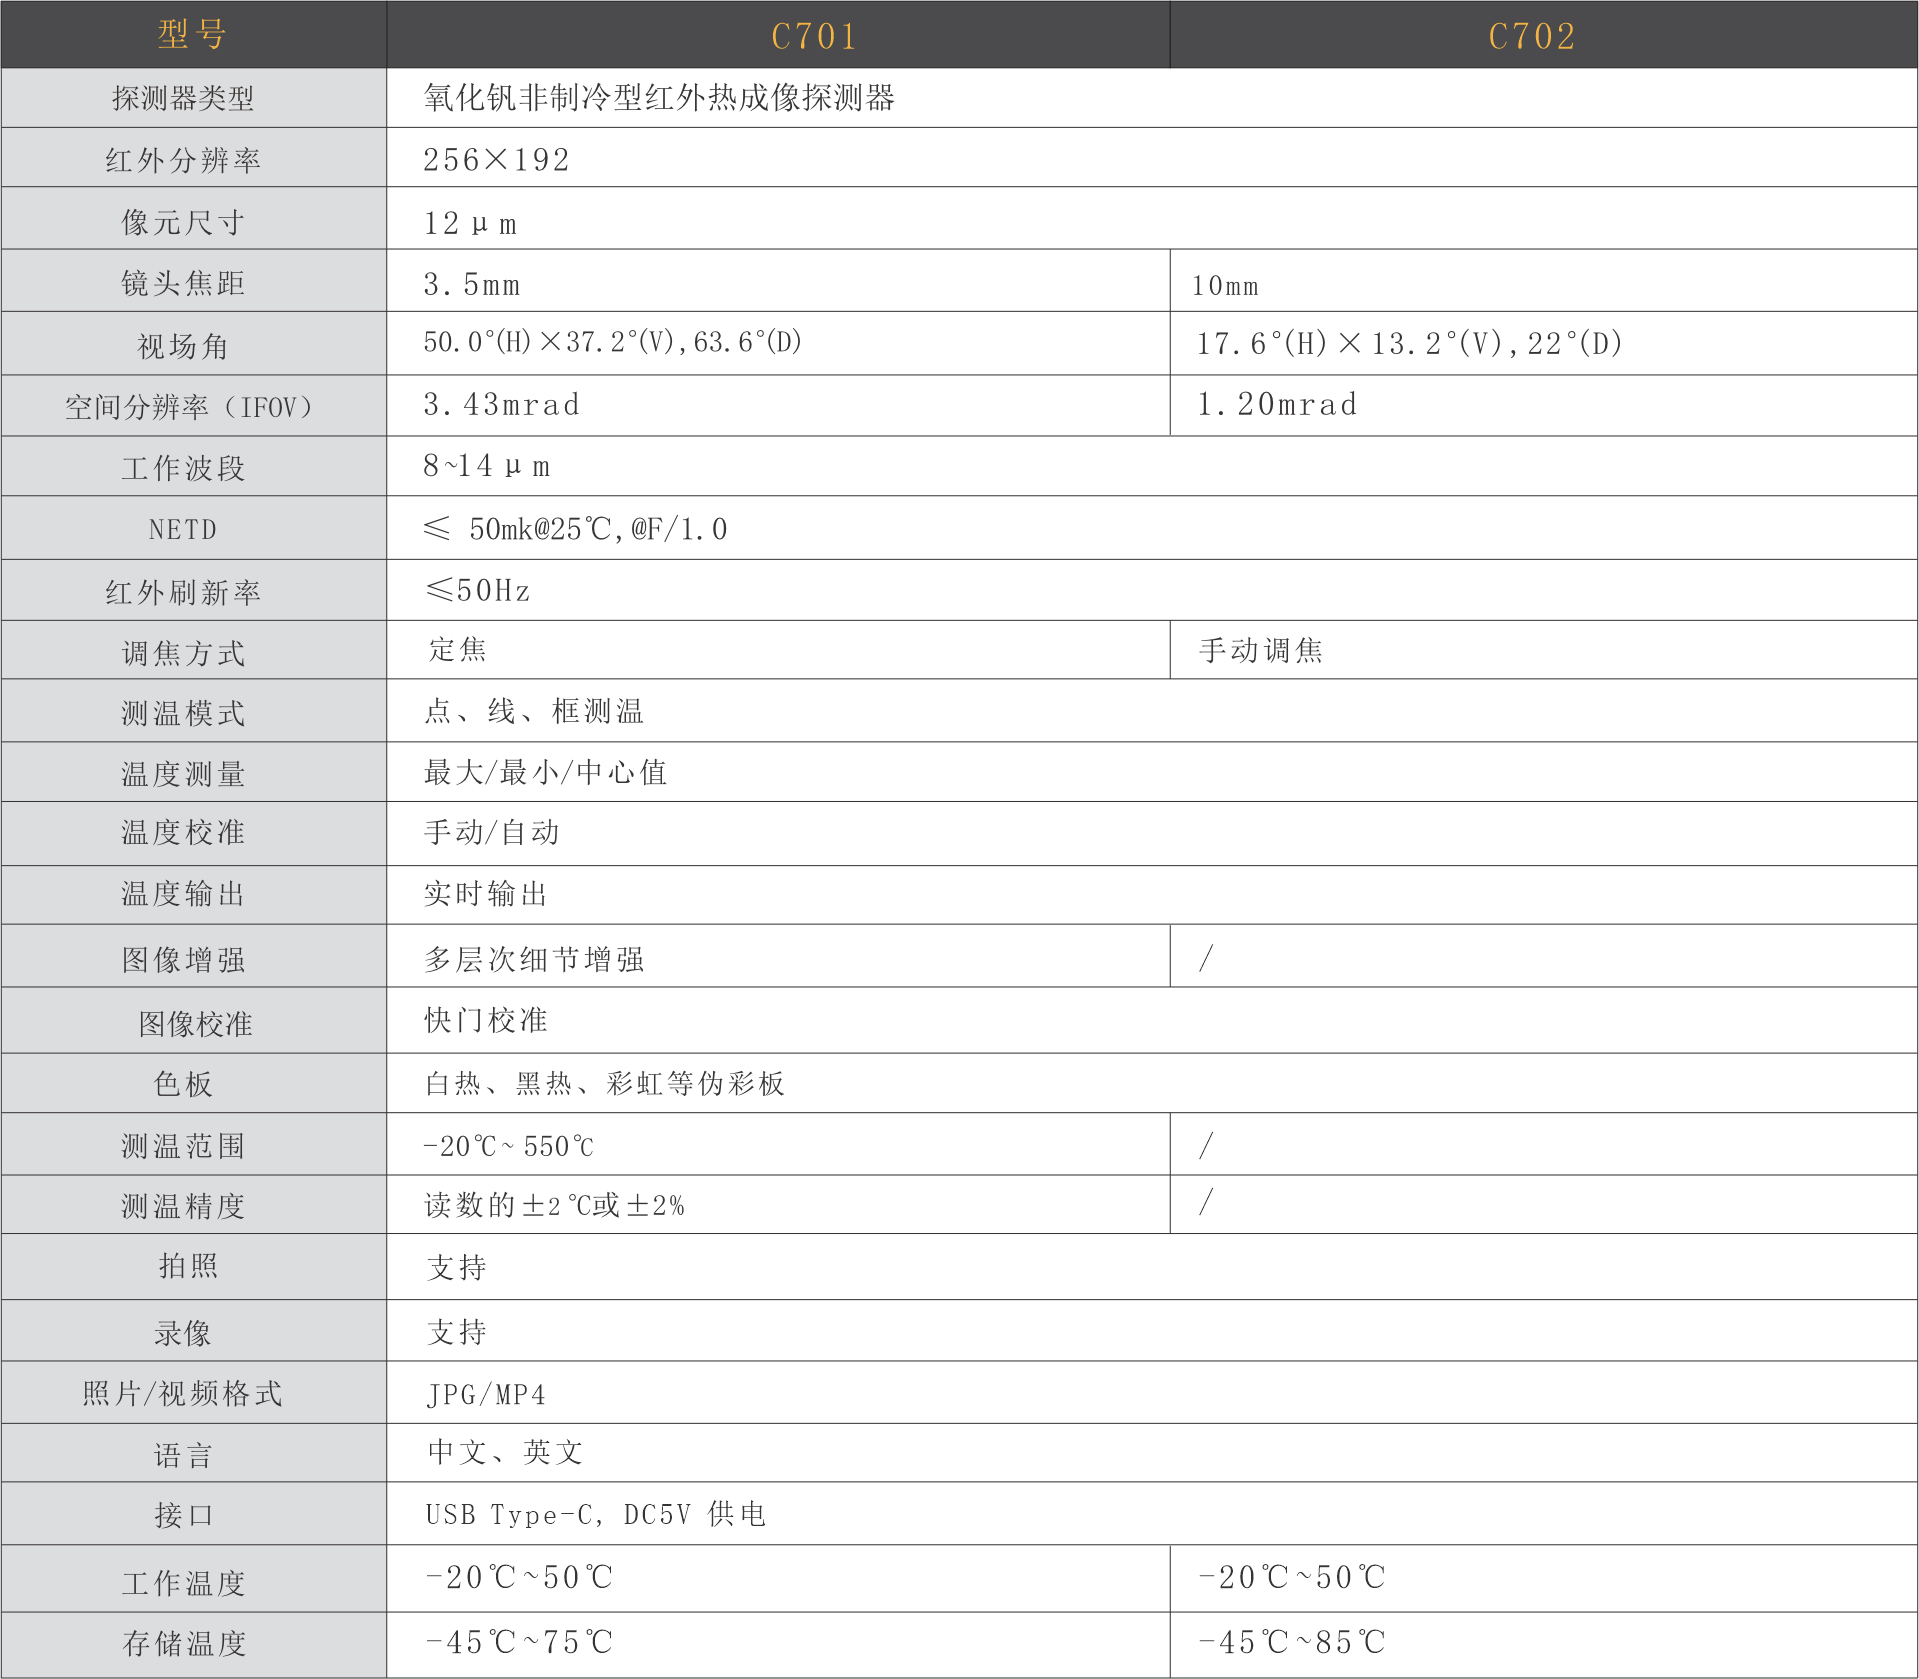Select the 温度测量 row label

(183, 774)
